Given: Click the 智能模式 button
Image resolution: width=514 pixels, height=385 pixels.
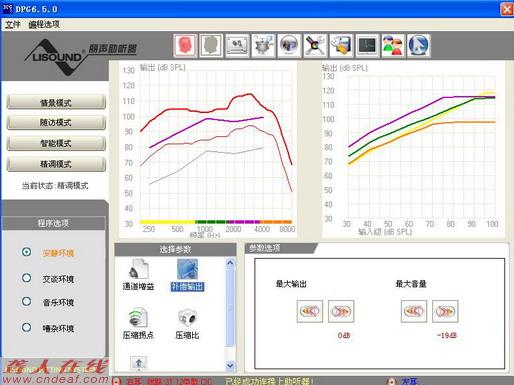Looking at the screenshot, I should [56, 143].
